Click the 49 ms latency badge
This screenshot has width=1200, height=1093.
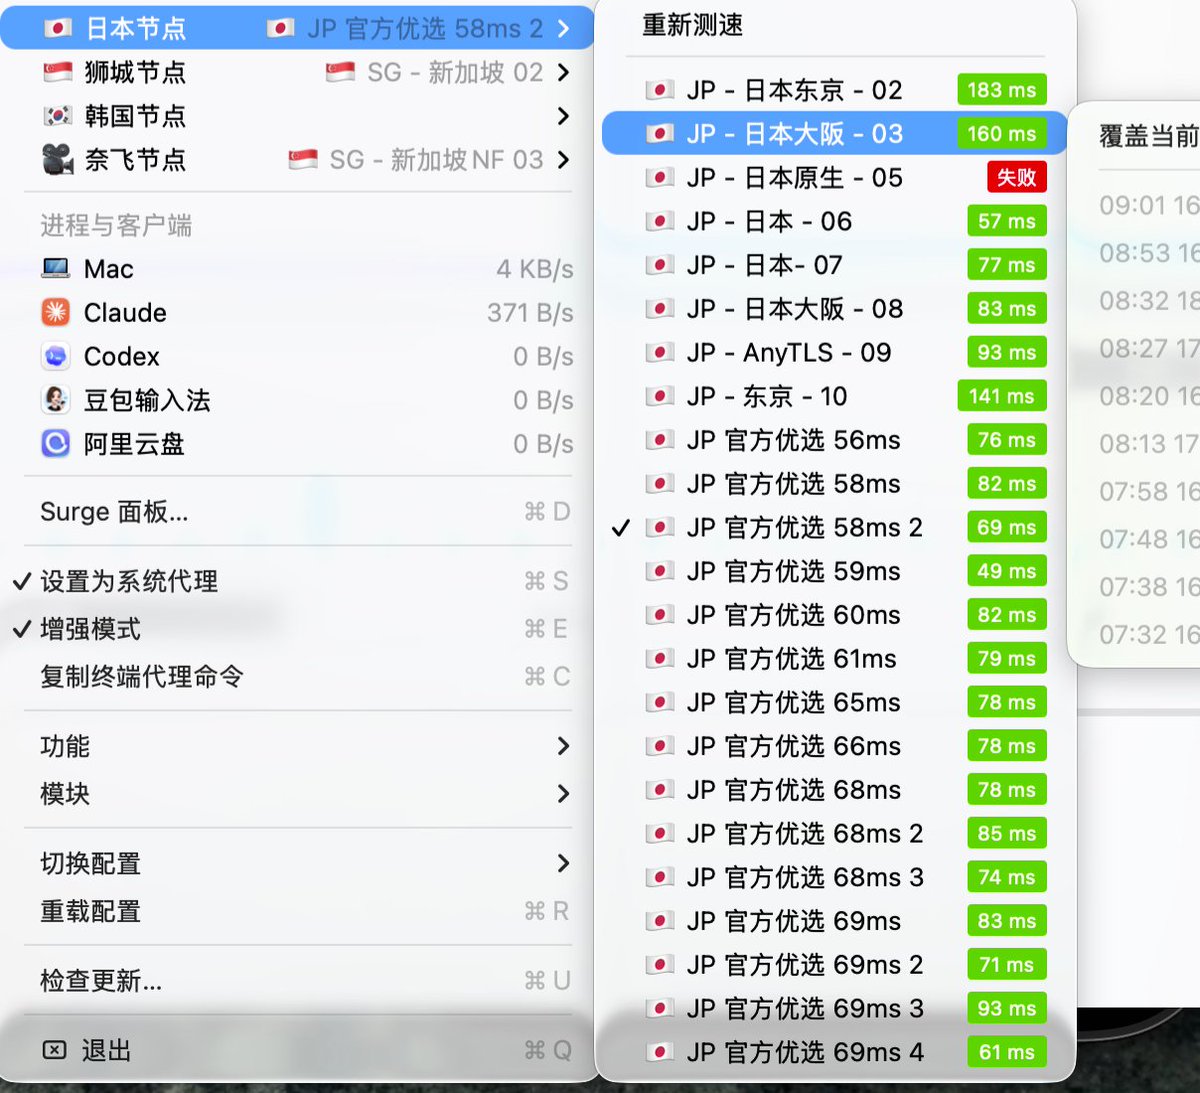(x=1007, y=571)
